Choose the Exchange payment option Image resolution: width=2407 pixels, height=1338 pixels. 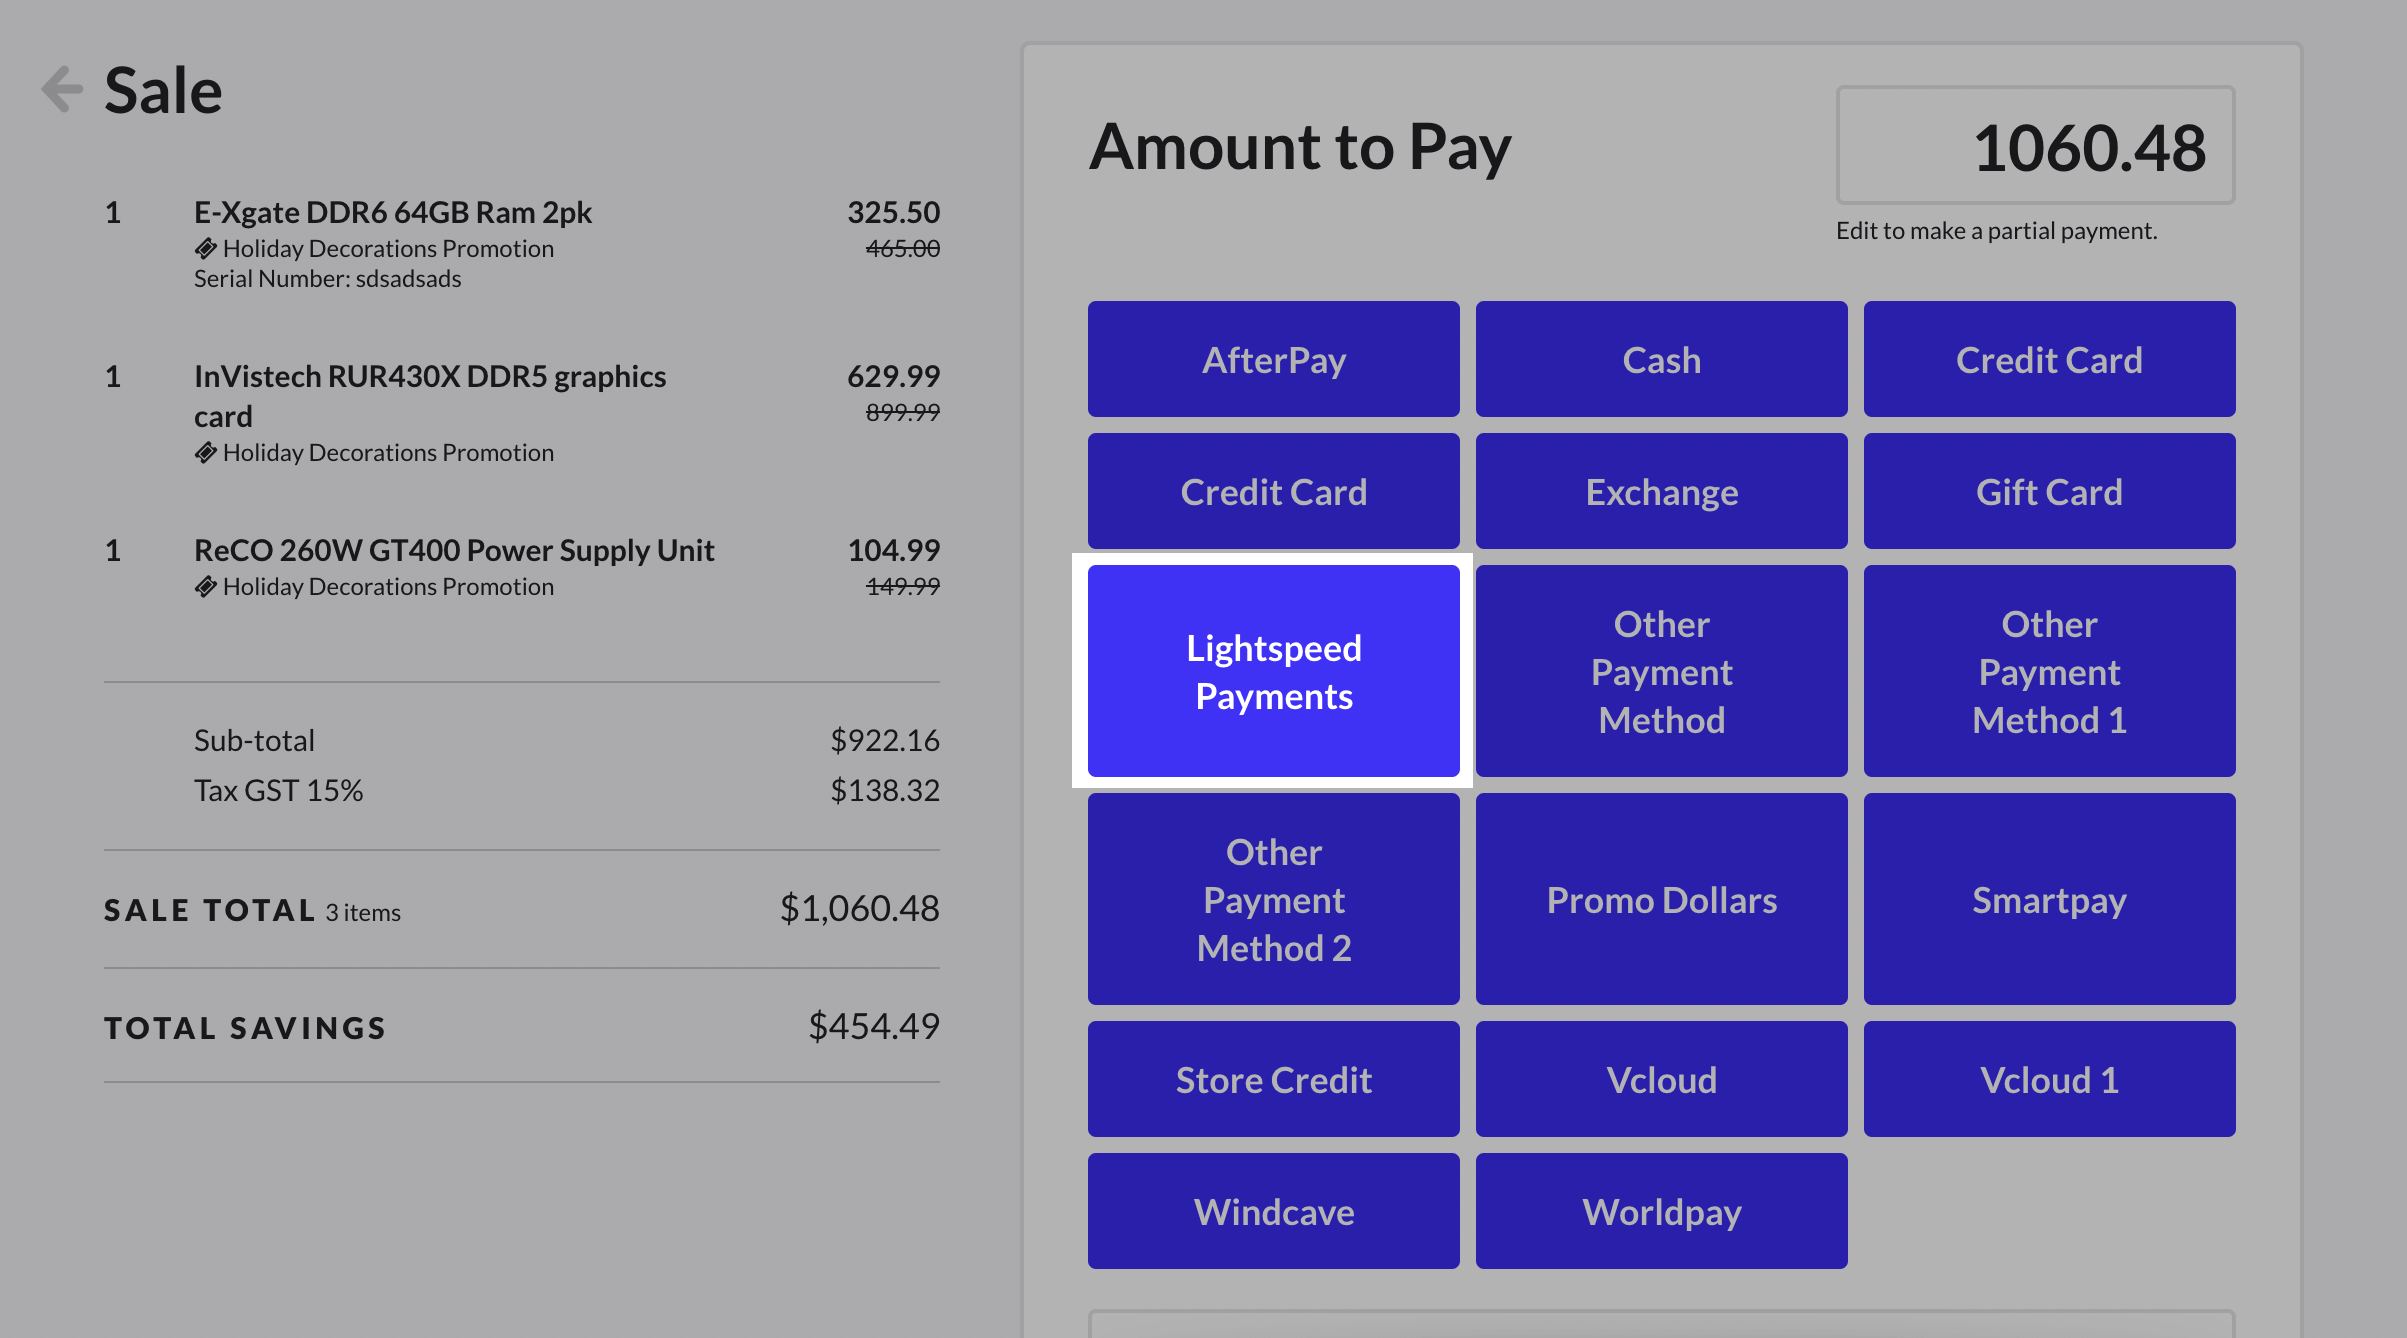click(1660, 491)
